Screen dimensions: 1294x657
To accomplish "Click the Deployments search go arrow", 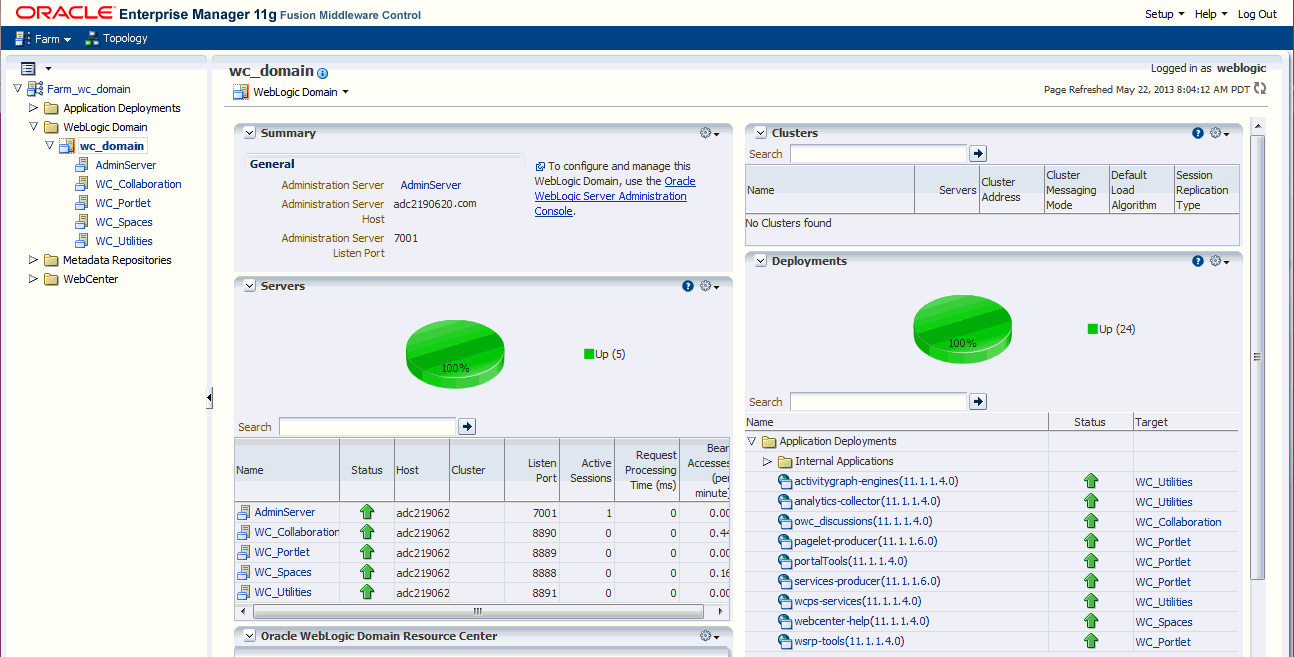I will click(979, 401).
